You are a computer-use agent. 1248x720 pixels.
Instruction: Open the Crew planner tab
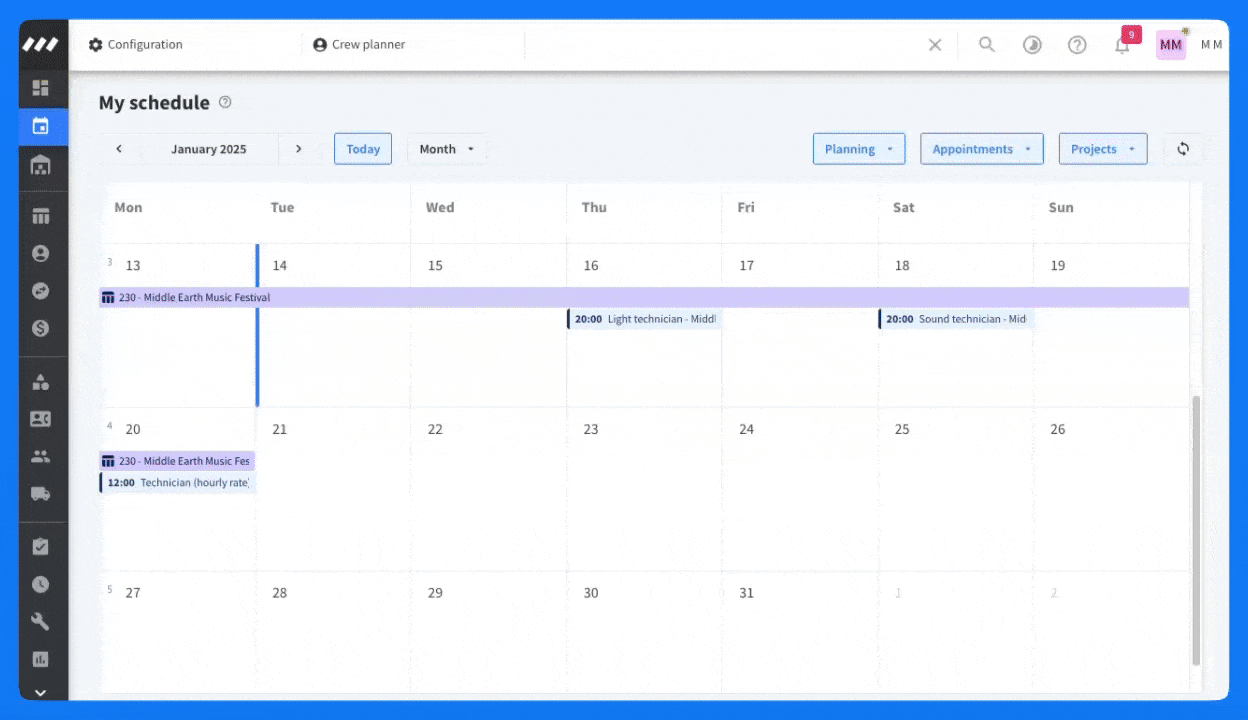[x=359, y=45]
